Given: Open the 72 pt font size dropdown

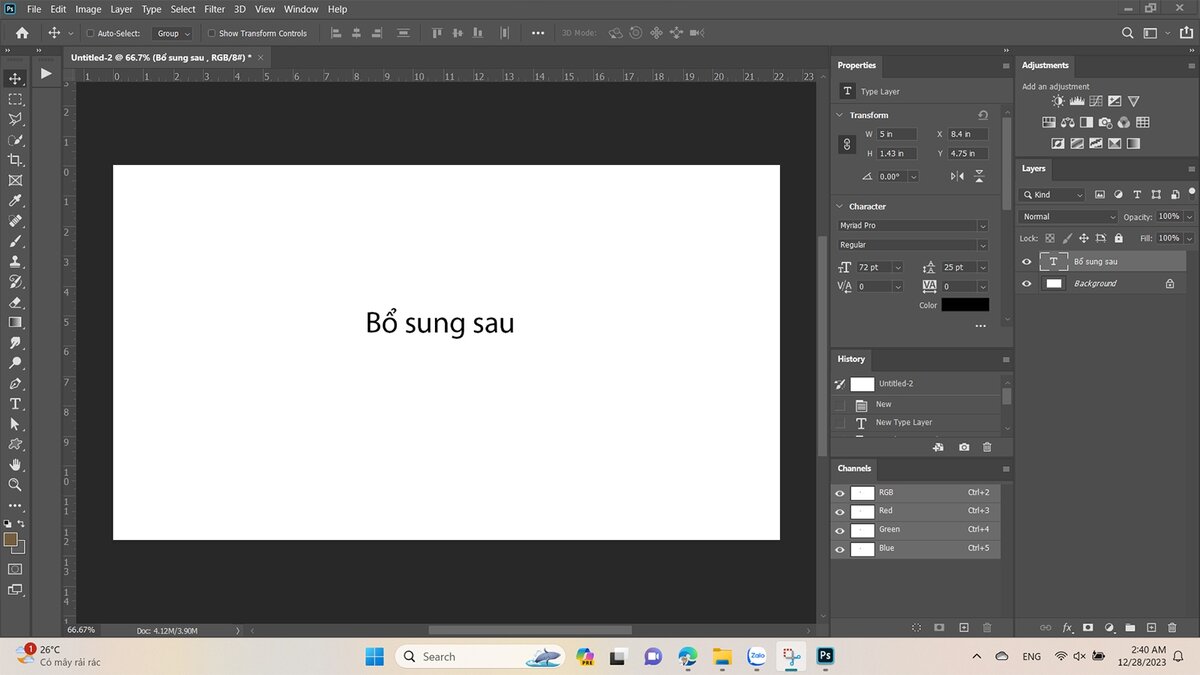Looking at the screenshot, I should (898, 267).
